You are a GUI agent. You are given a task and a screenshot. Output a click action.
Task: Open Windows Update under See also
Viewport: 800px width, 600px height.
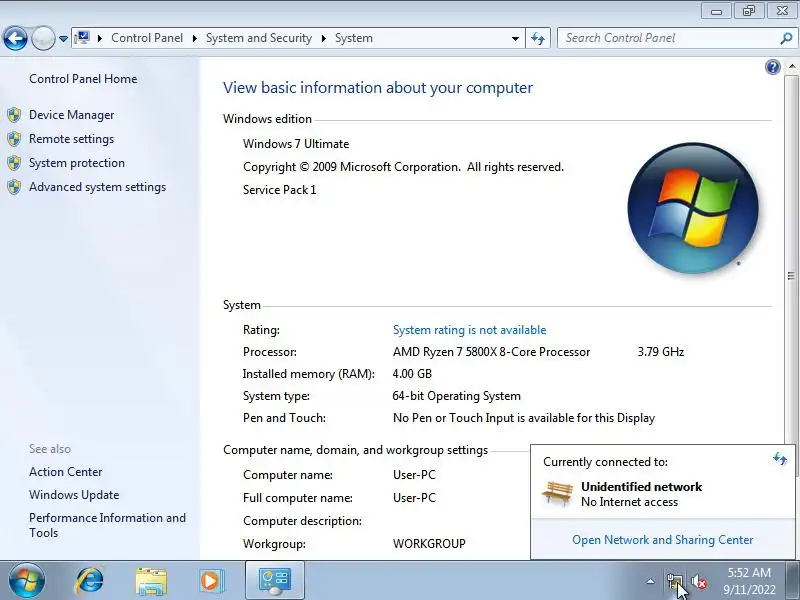[x=74, y=495]
